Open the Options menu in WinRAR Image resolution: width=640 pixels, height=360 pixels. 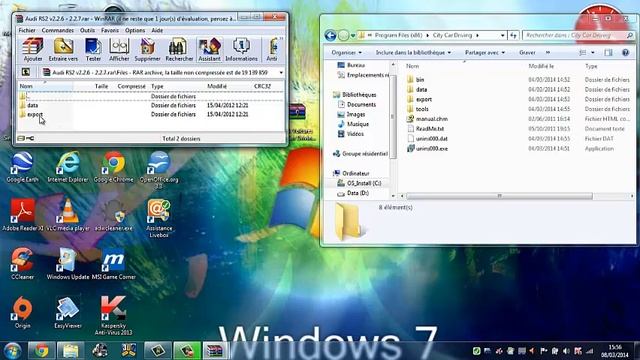click(x=135, y=31)
